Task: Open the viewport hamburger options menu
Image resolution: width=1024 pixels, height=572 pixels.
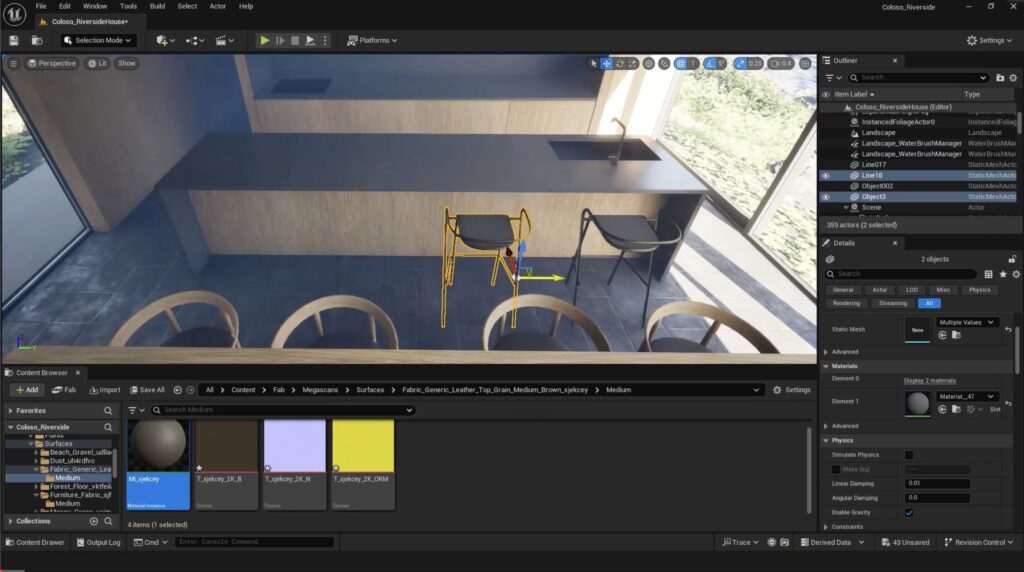Action: (13, 63)
